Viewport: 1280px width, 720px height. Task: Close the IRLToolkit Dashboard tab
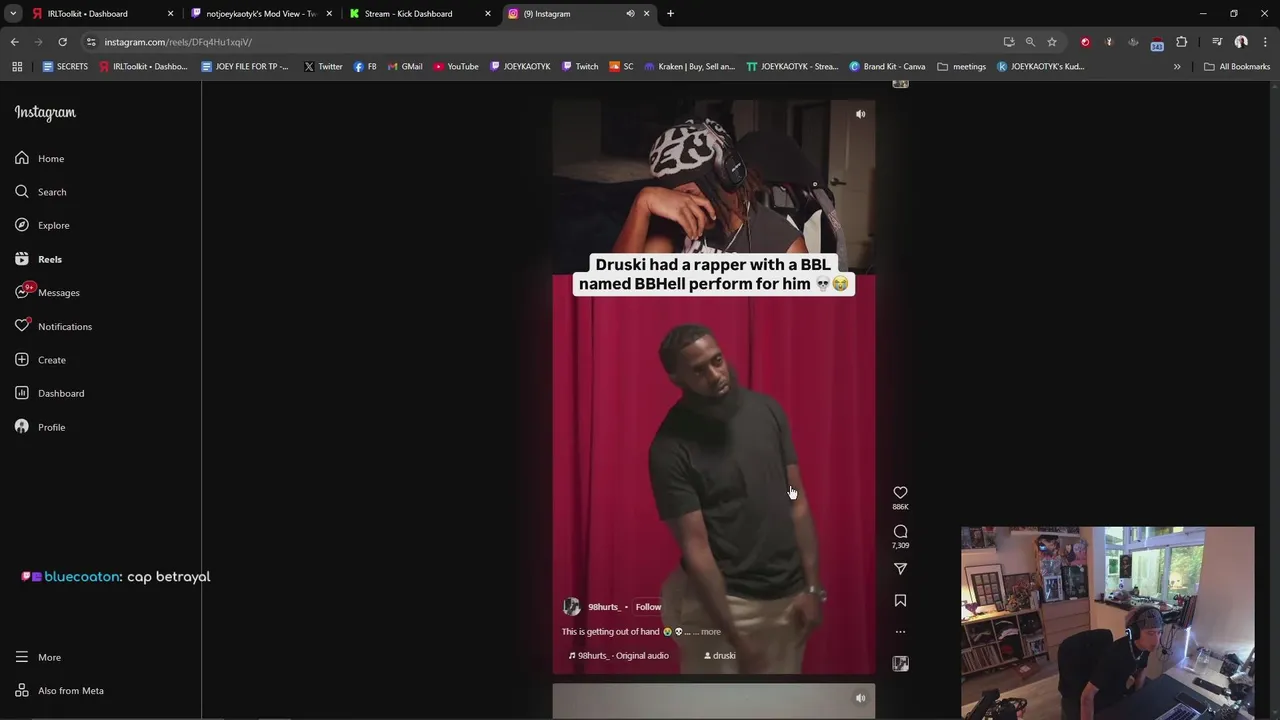[170, 14]
